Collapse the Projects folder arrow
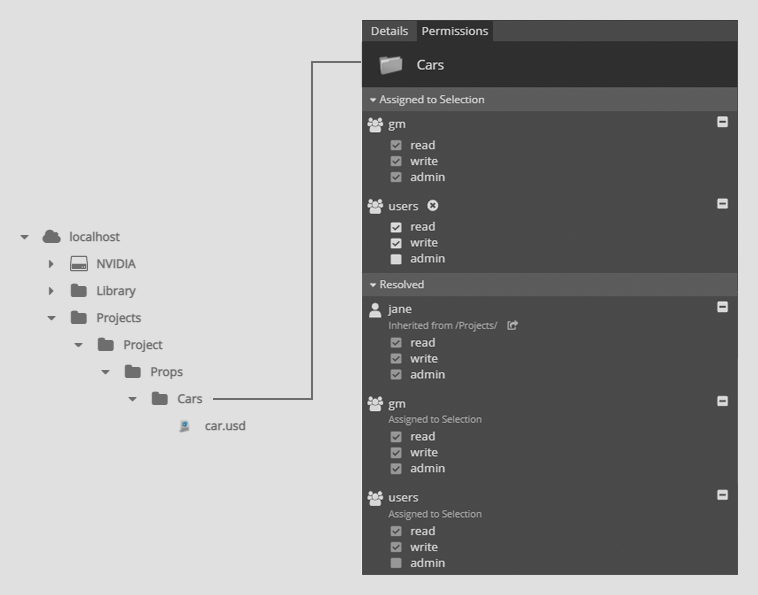This screenshot has height=595, width=758. (51, 318)
